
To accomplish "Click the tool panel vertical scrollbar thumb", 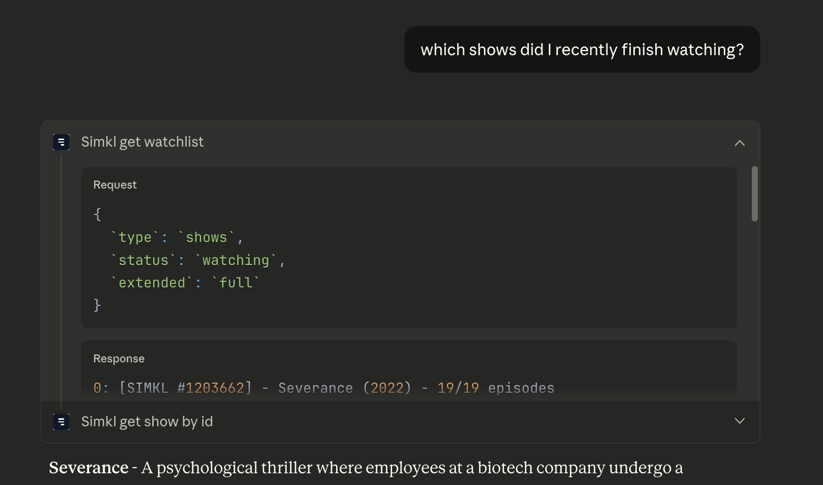I will [755, 194].
